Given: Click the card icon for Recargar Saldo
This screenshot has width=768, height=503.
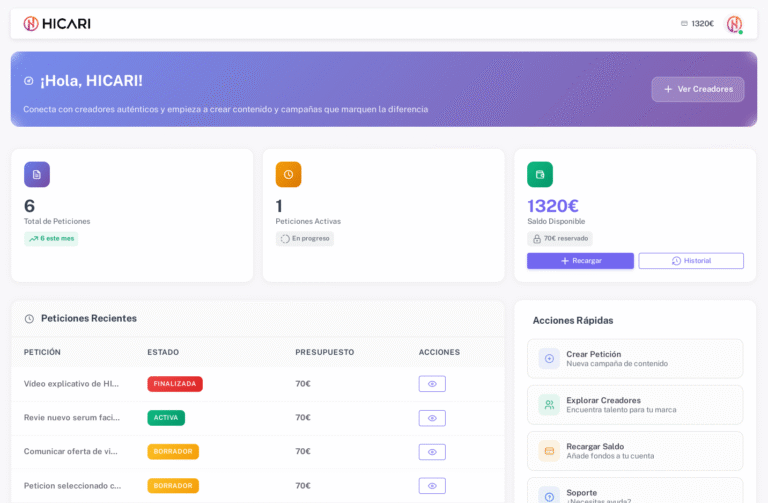Looking at the screenshot, I should click(x=549, y=451).
